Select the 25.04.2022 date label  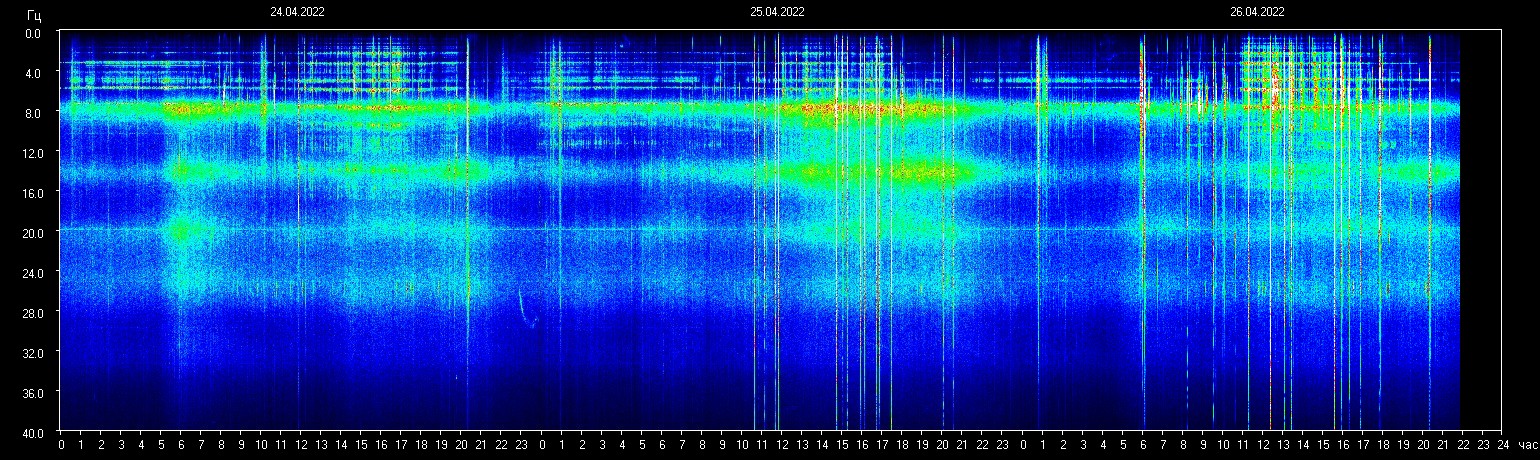(x=777, y=13)
